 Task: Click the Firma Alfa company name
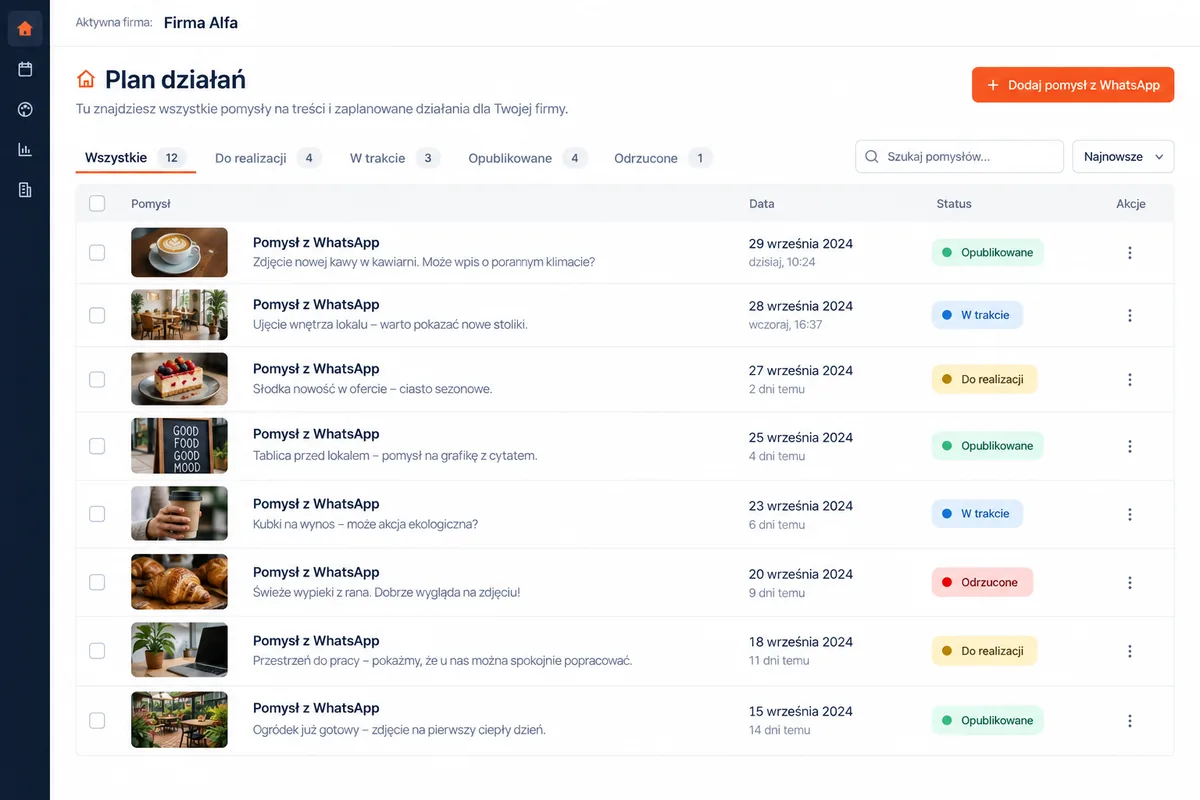201,22
